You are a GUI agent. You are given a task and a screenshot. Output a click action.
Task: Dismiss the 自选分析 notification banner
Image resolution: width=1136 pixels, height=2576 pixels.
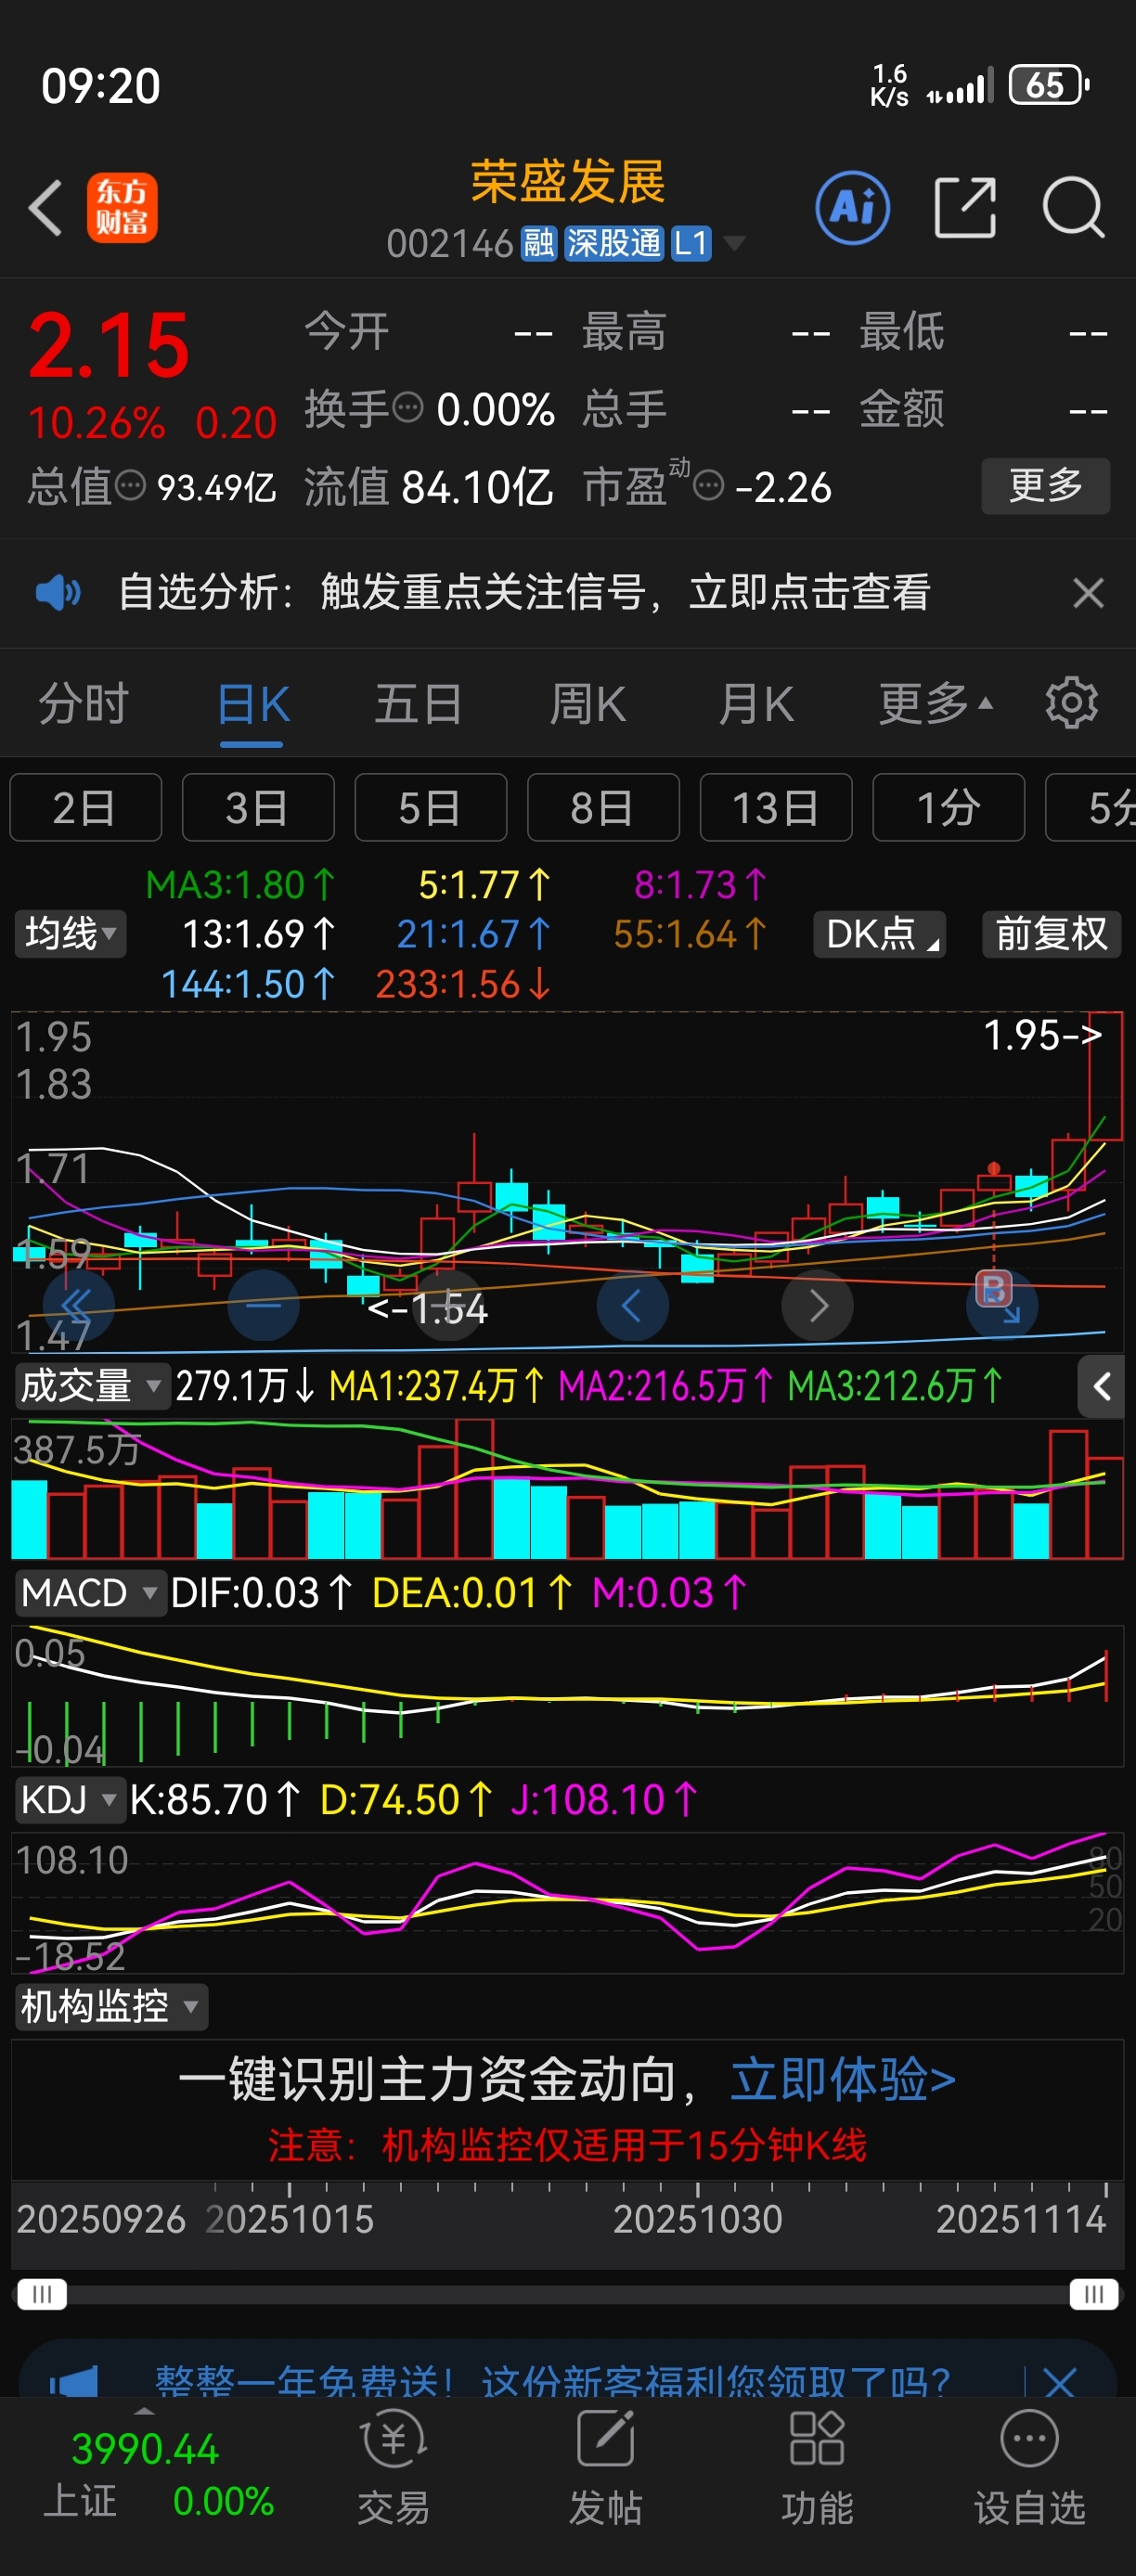click(x=1088, y=593)
